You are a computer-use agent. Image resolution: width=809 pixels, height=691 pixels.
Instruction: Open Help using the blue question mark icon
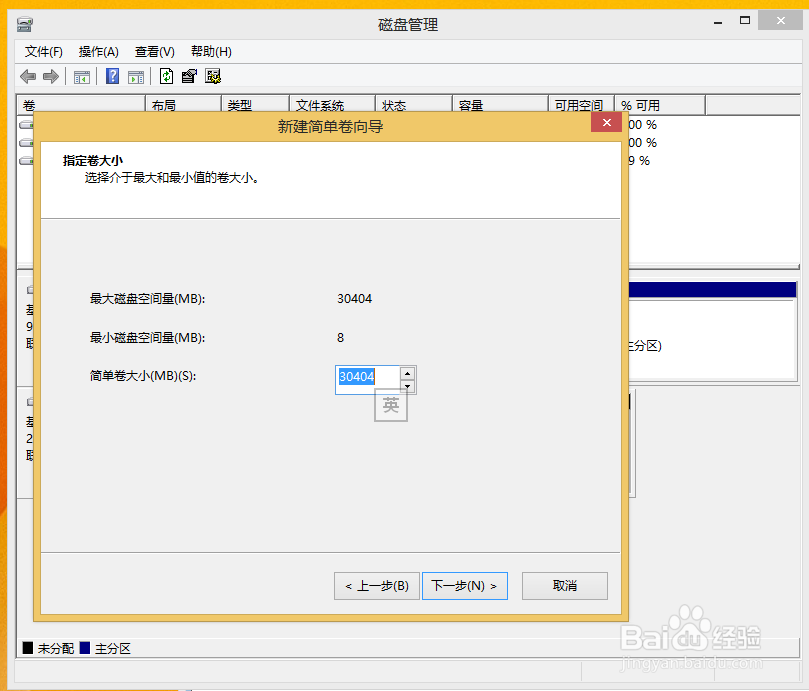(x=112, y=76)
